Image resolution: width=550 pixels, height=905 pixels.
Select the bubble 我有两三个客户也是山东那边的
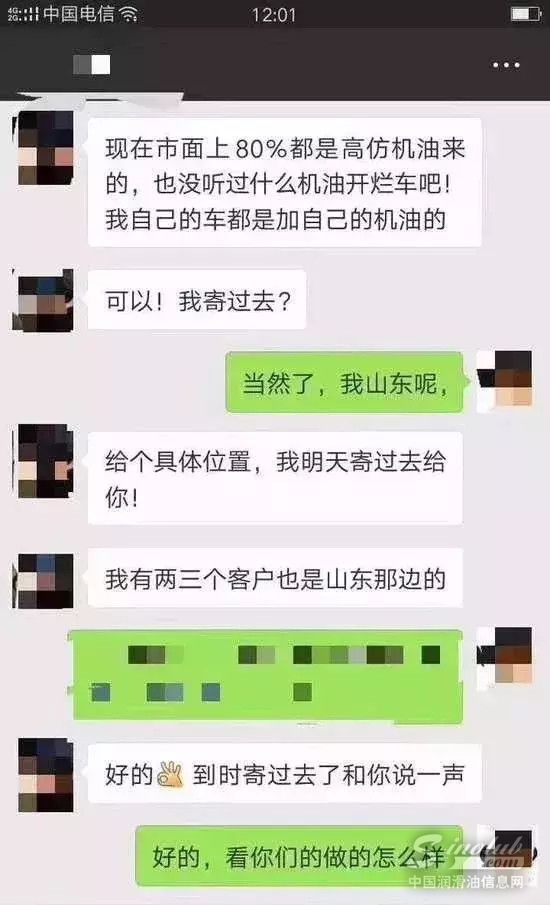click(x=275, y=578)
